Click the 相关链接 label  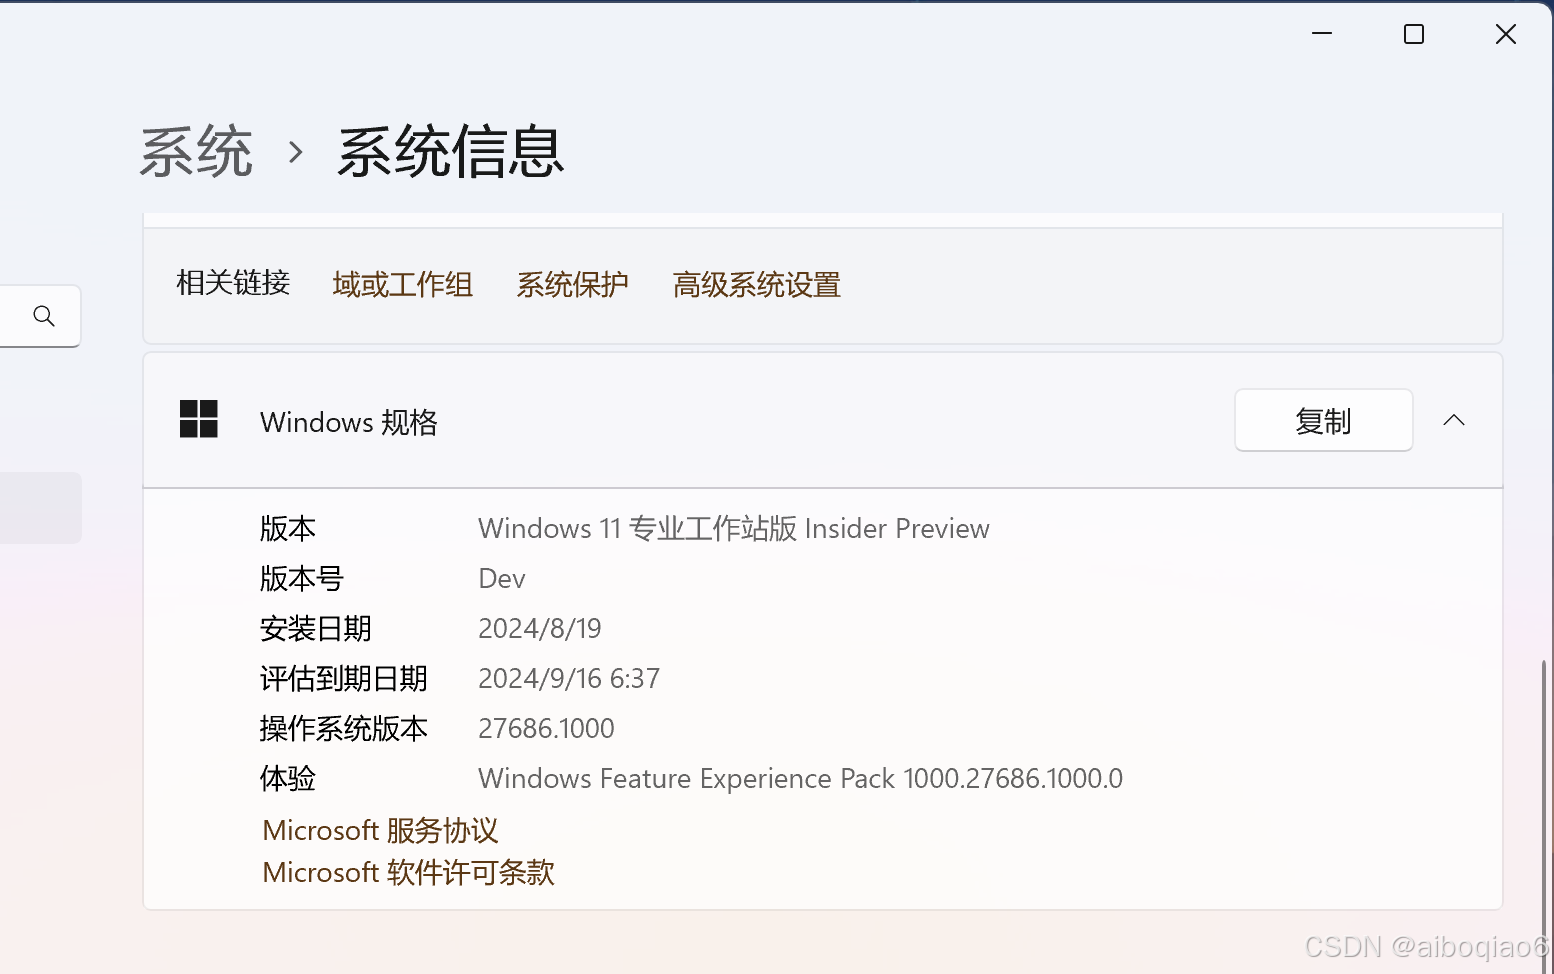(x=233, y=283)
